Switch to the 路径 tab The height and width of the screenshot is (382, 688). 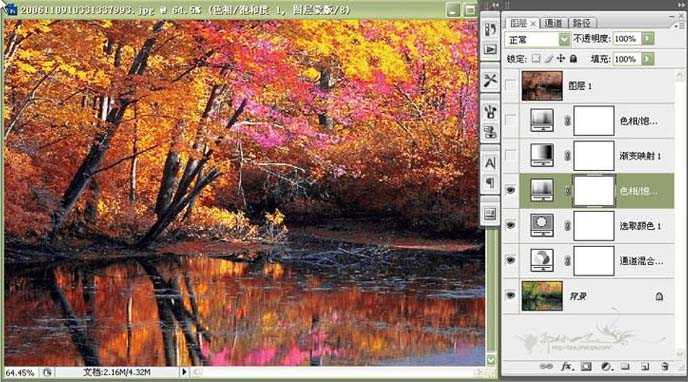[581, 23]
